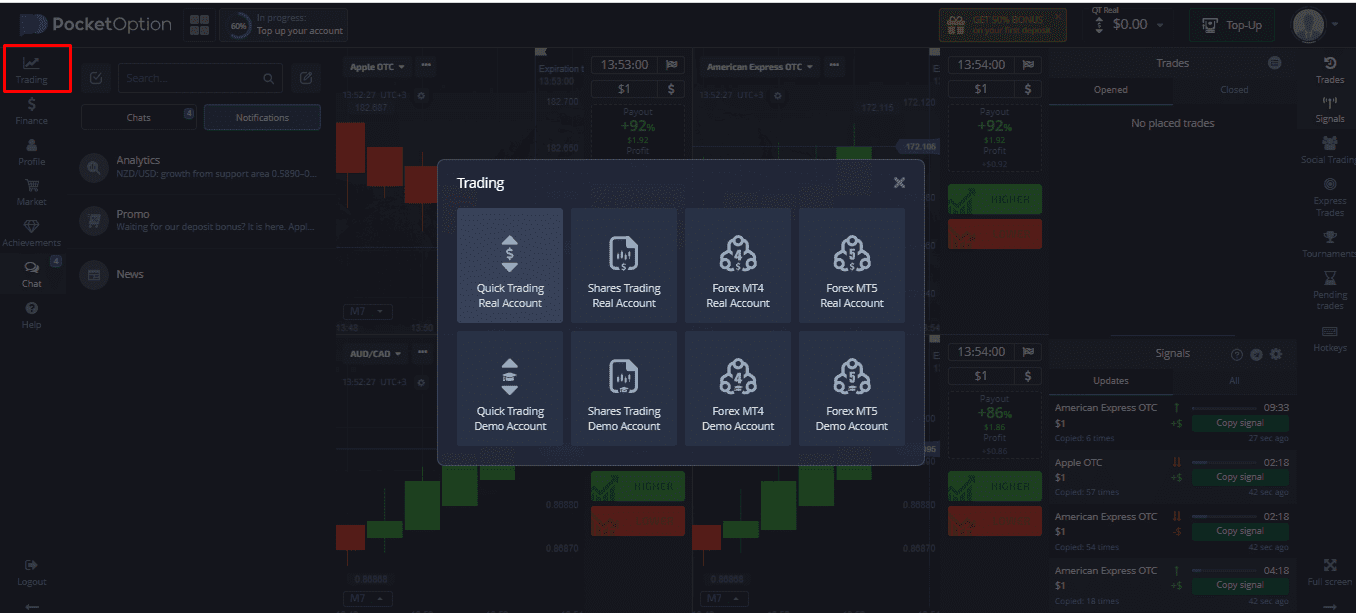Screen dimensions: 1356x613
Task: Open Express Trades in right sidebar
Action: click(x=1330, y=196)
